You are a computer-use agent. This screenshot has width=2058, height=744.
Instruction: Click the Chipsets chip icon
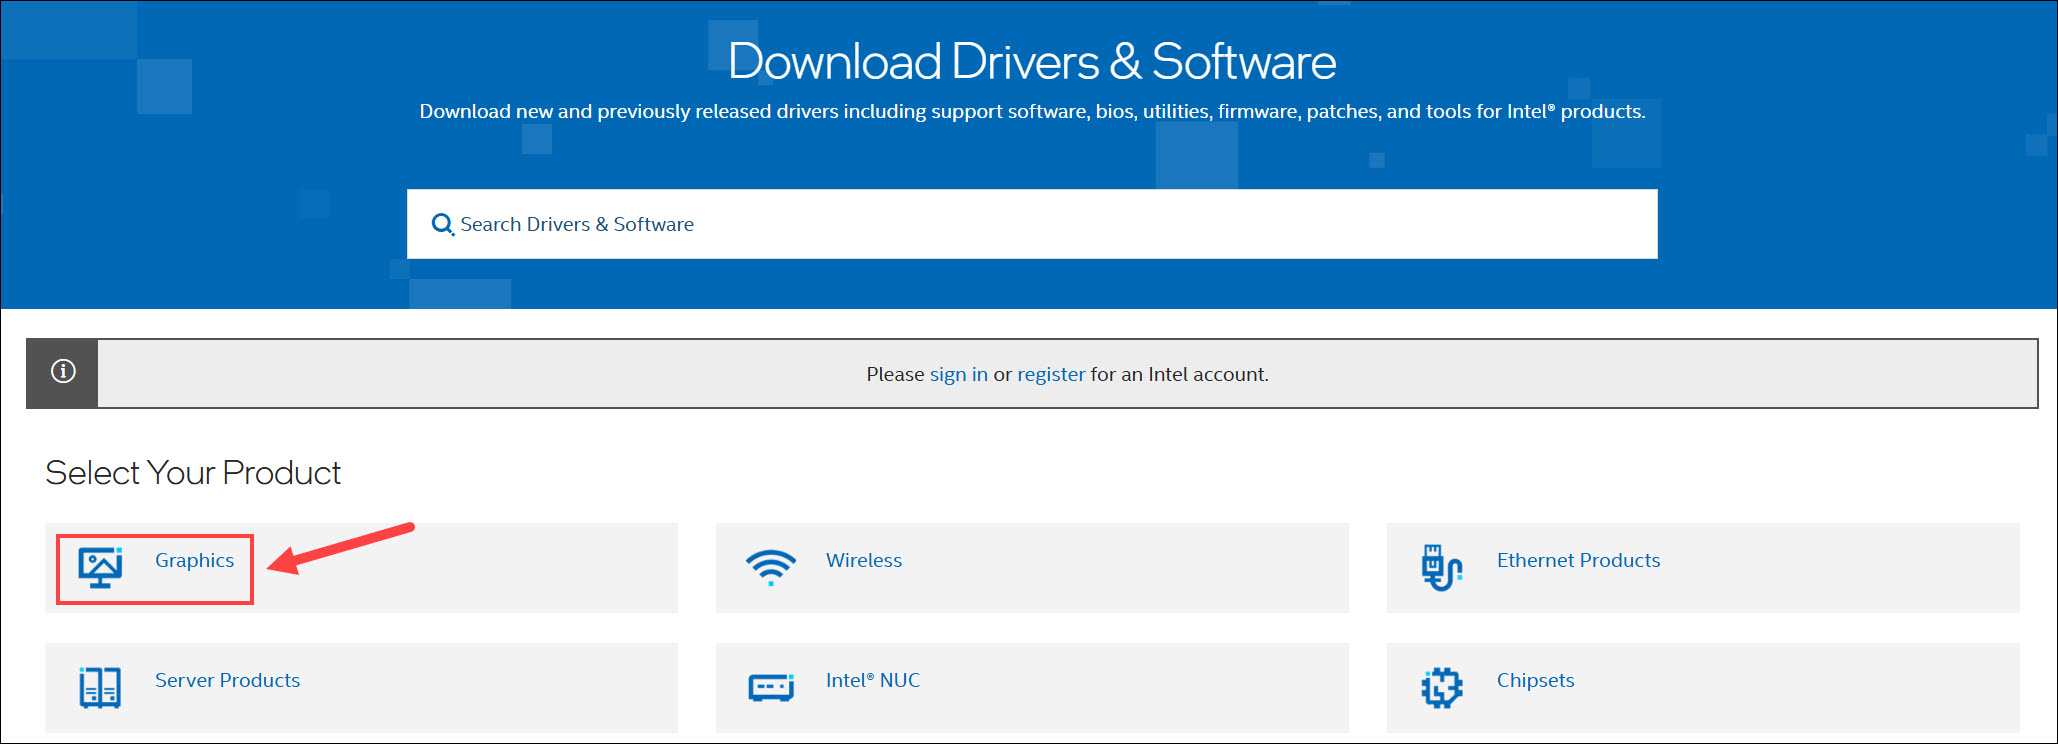click(1441, 688)
